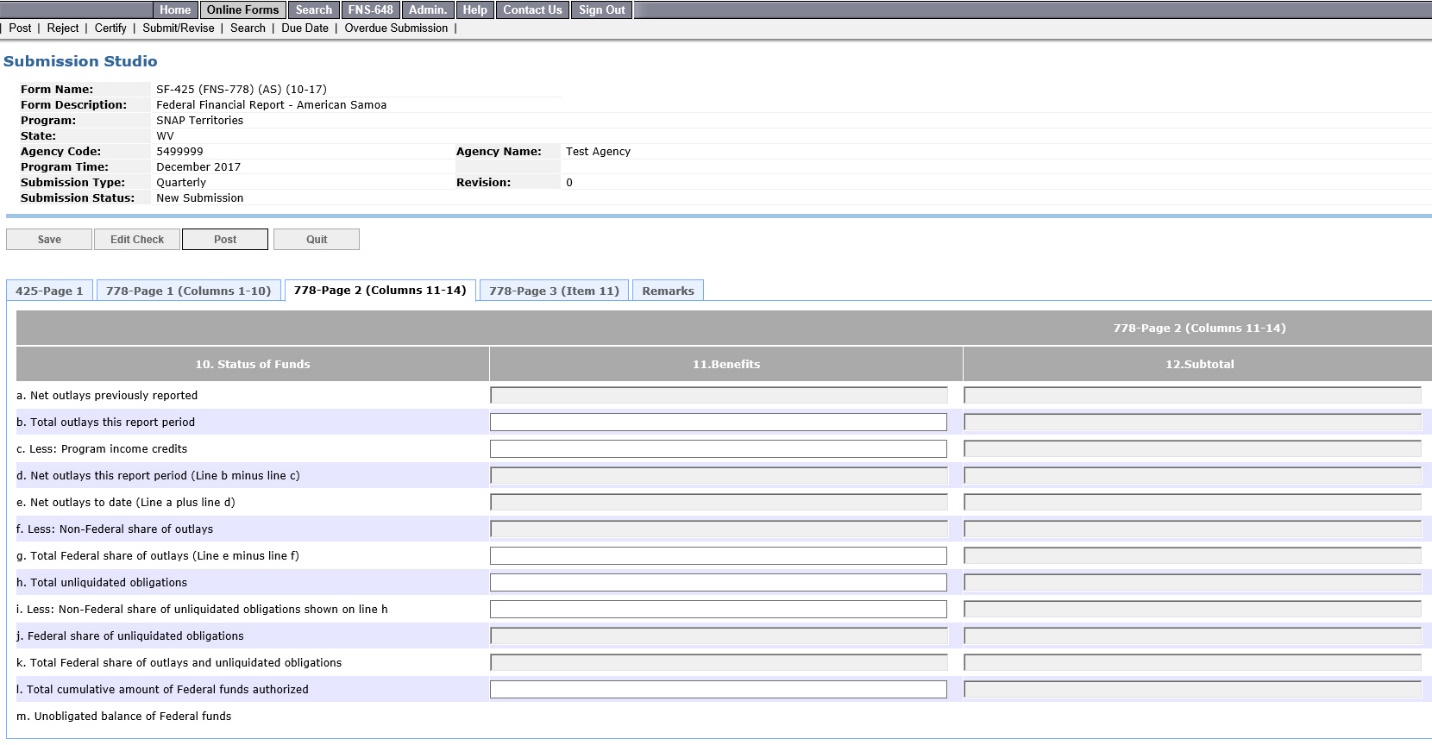
Task: Open the Online Forms menu
Action: pos(243,10)
